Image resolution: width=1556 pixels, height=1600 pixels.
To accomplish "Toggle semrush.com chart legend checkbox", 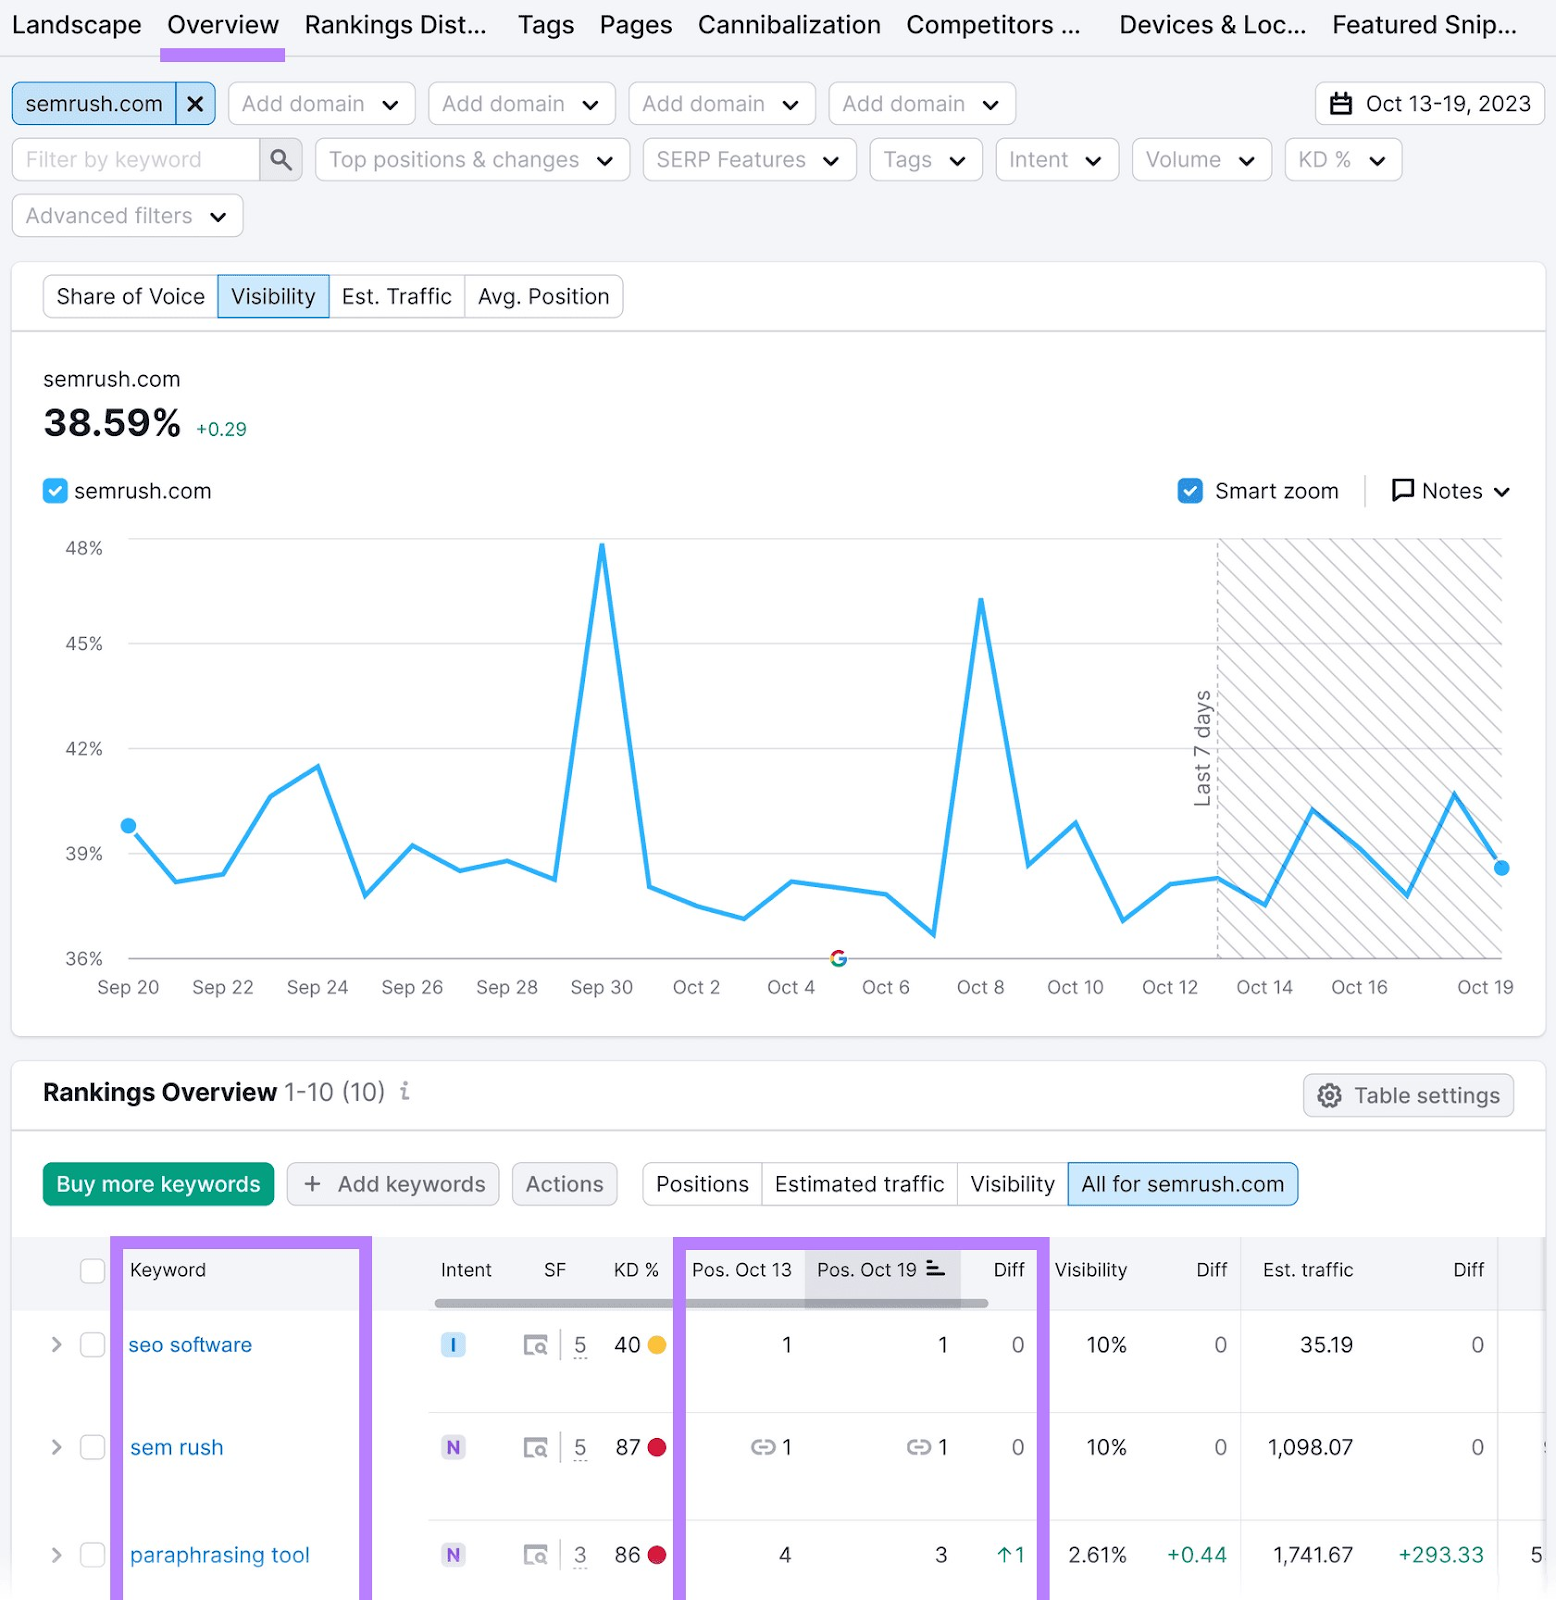I will pyautogui.click(x=55, y=491).
